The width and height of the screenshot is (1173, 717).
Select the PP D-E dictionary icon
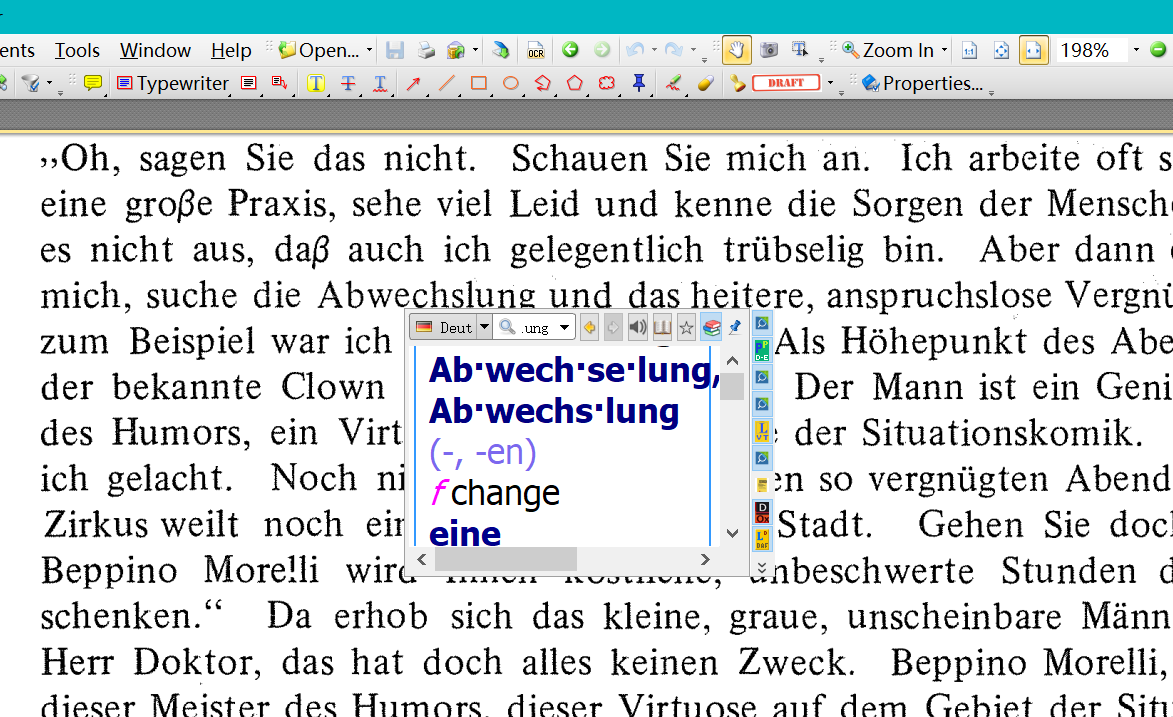pyautogui.click(x=762, y=350)
